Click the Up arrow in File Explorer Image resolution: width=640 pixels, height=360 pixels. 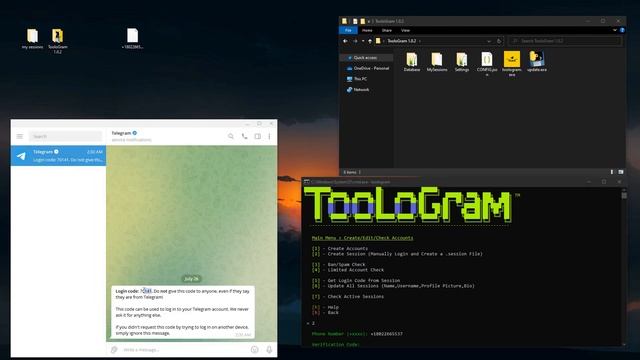[370, 41]
